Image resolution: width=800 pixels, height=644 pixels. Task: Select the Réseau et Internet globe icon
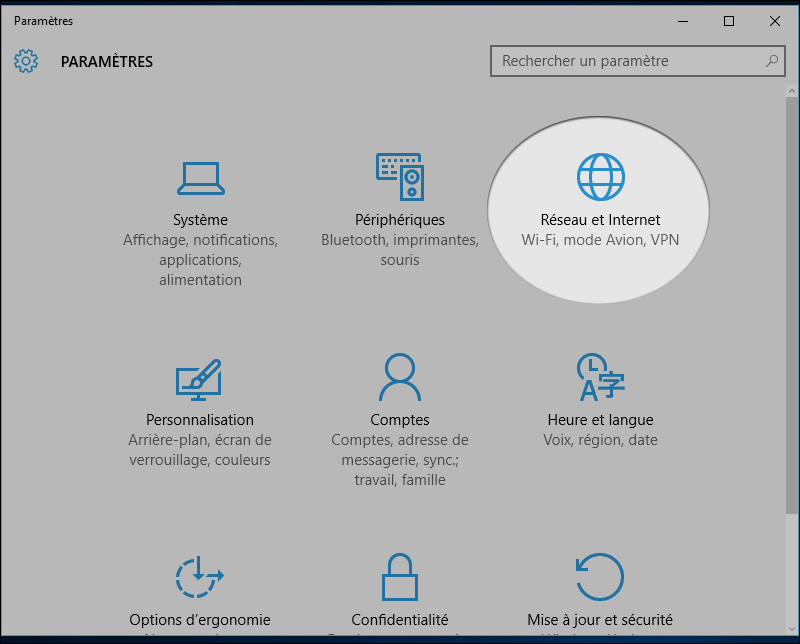pos(599,176)
